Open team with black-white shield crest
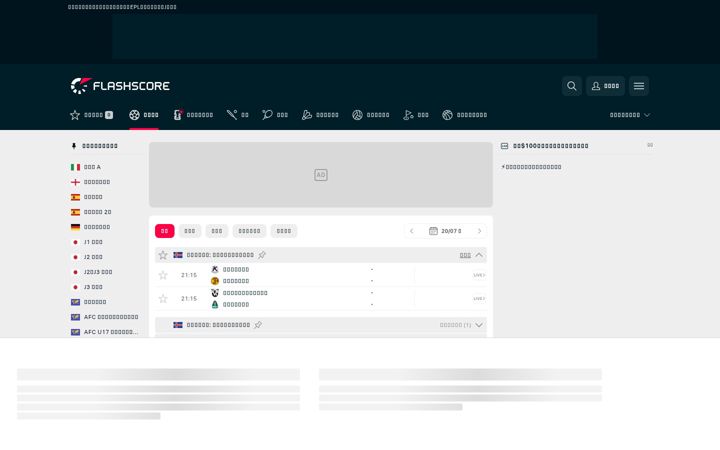 click(239, 293)
